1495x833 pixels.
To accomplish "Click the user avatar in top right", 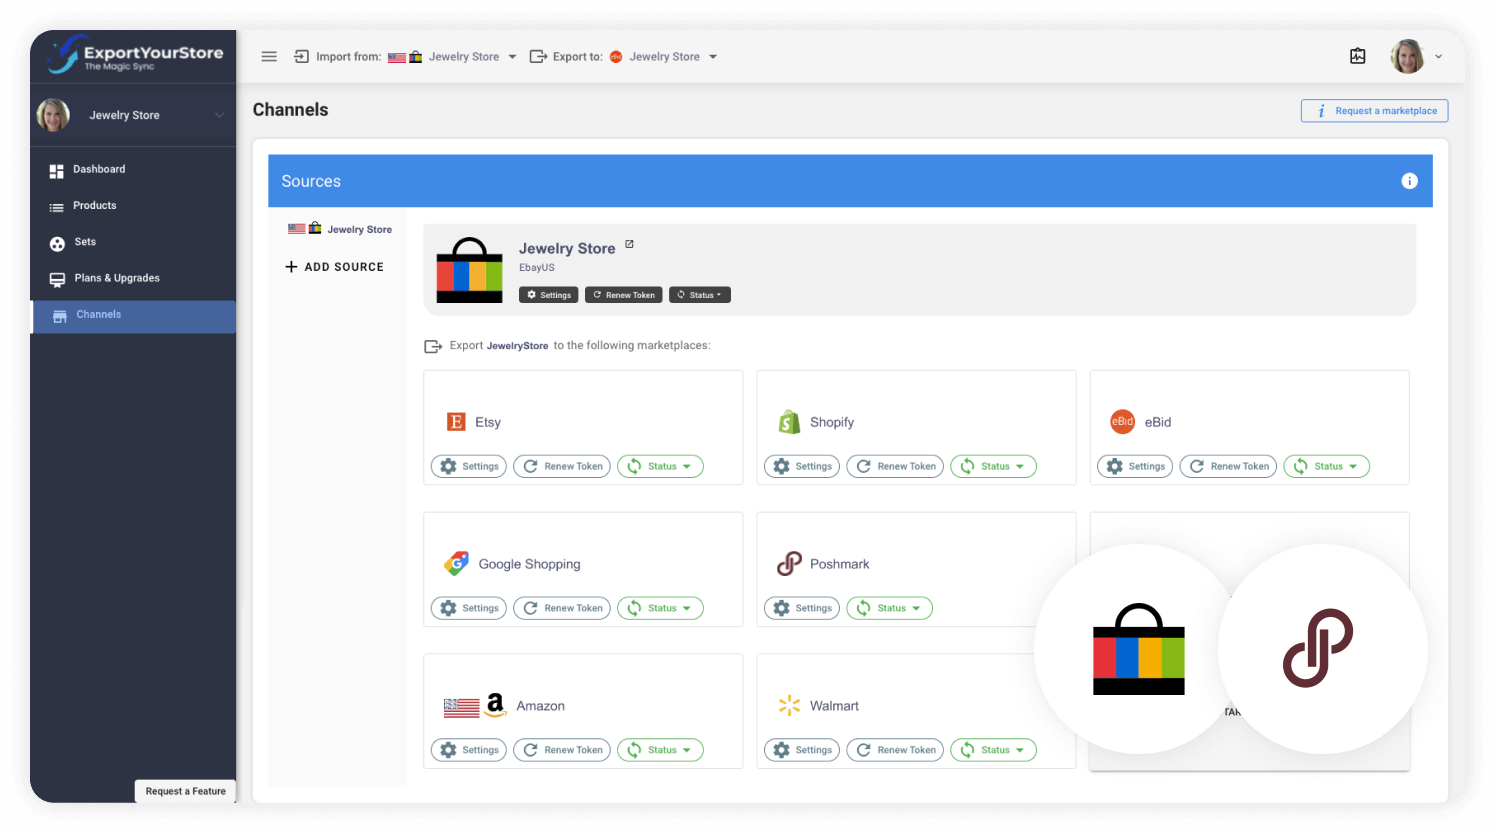I will point(1407,56).
